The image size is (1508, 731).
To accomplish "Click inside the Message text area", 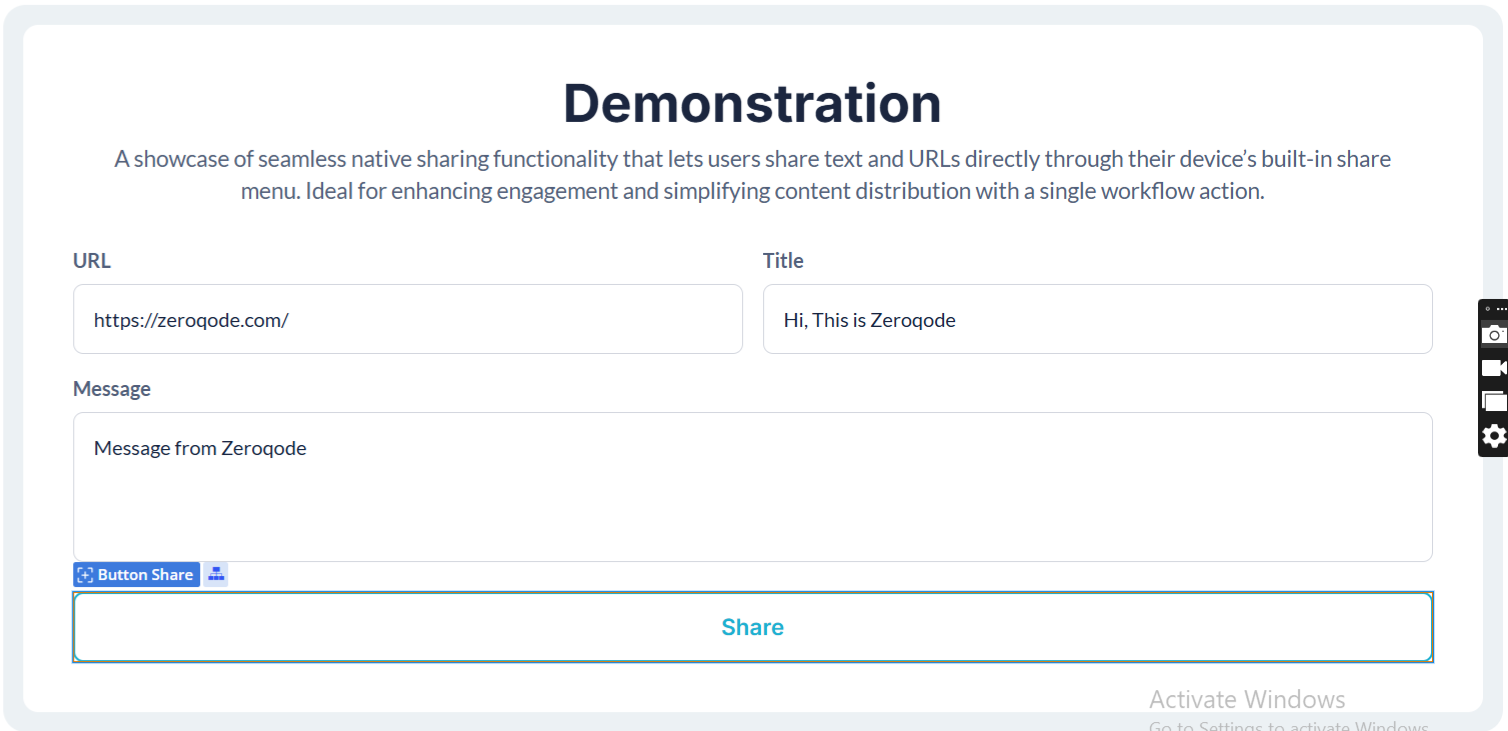I will pos(752,487).
